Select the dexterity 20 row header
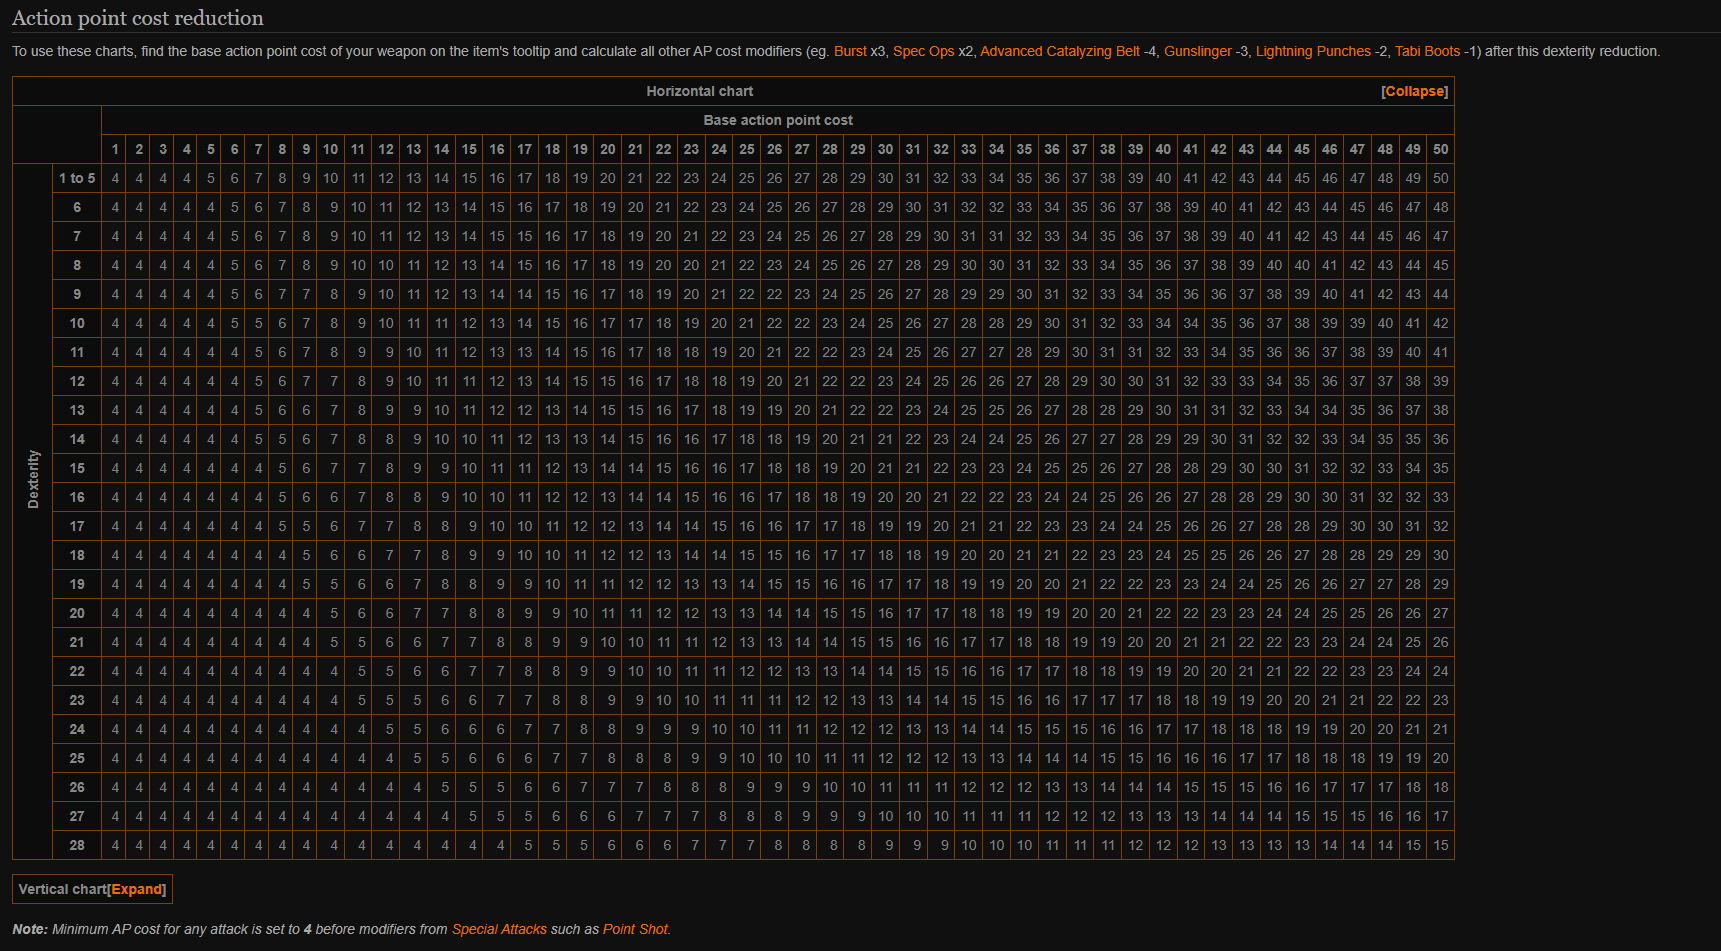Viewport: 1721px width, 951px height. (x=77, y=613)
